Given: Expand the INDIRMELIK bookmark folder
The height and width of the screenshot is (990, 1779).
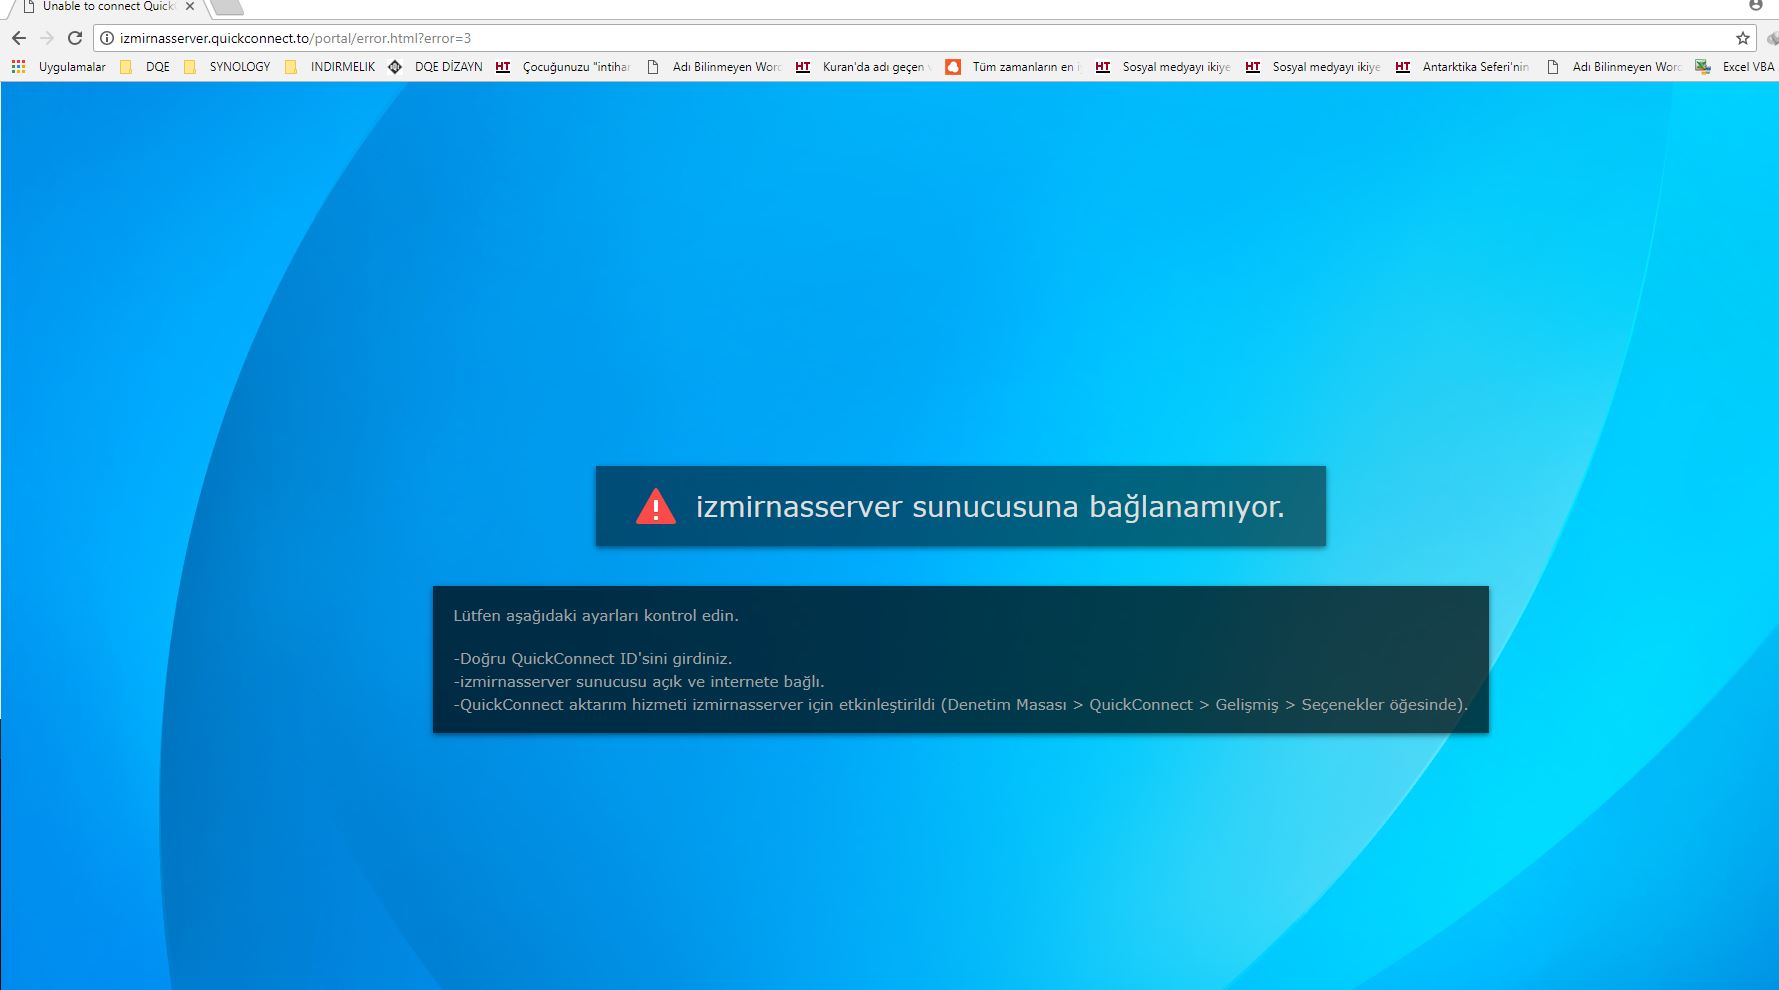Looking at the screenshot, I should [330, 67].
